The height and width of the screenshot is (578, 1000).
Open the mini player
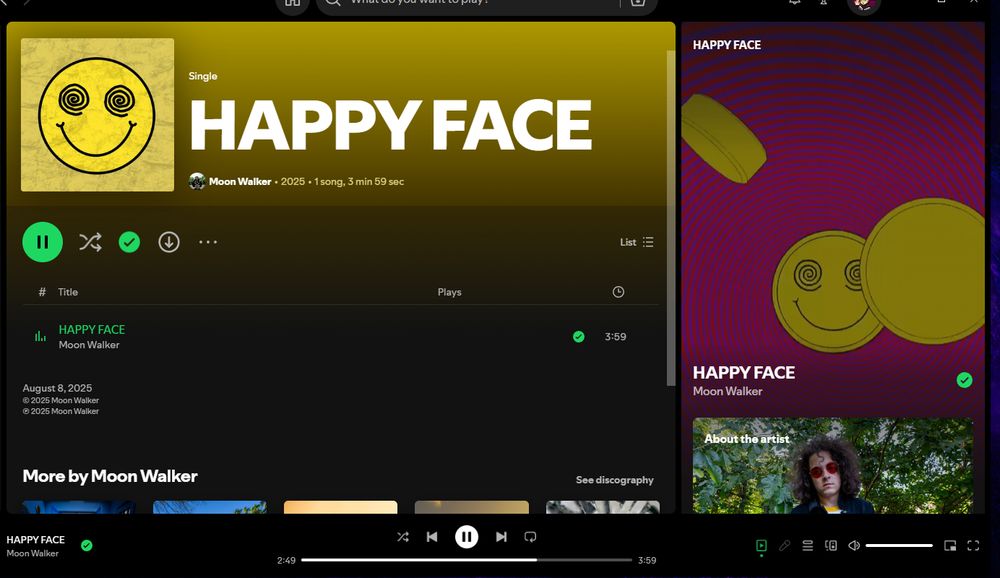tap(950, 545)
